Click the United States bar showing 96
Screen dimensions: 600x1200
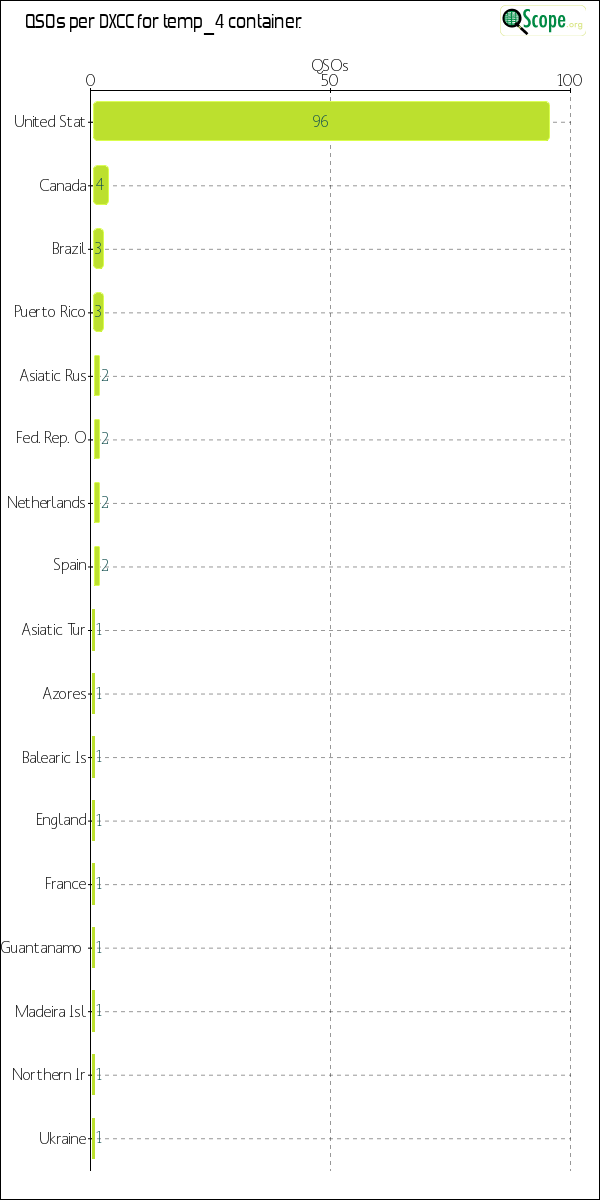coord(320,121)
